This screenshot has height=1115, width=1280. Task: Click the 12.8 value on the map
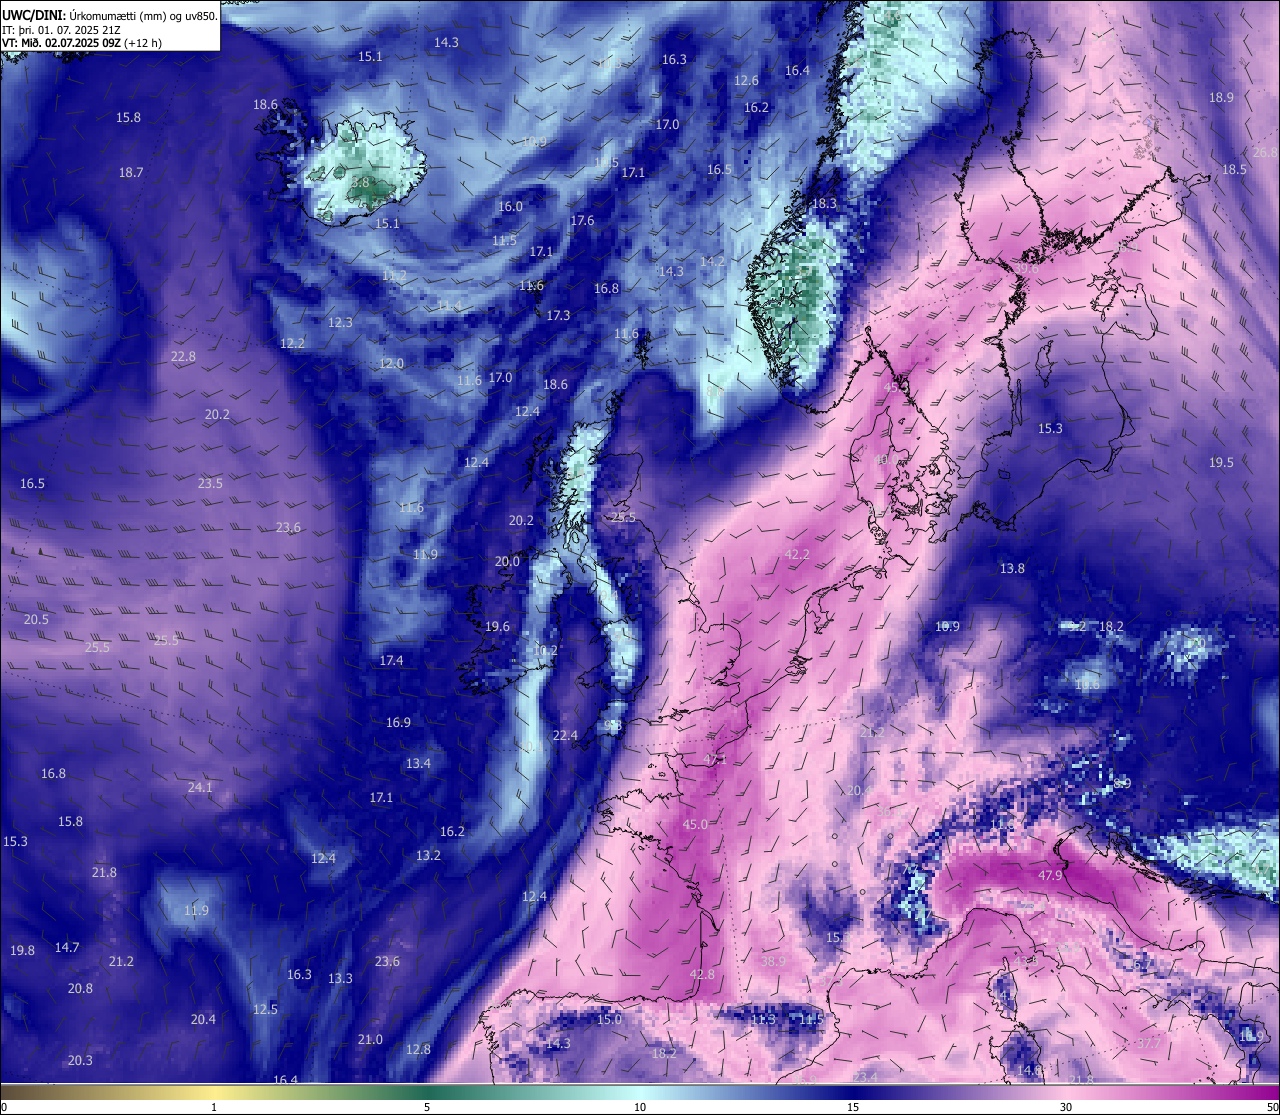tap(418, 1049)
